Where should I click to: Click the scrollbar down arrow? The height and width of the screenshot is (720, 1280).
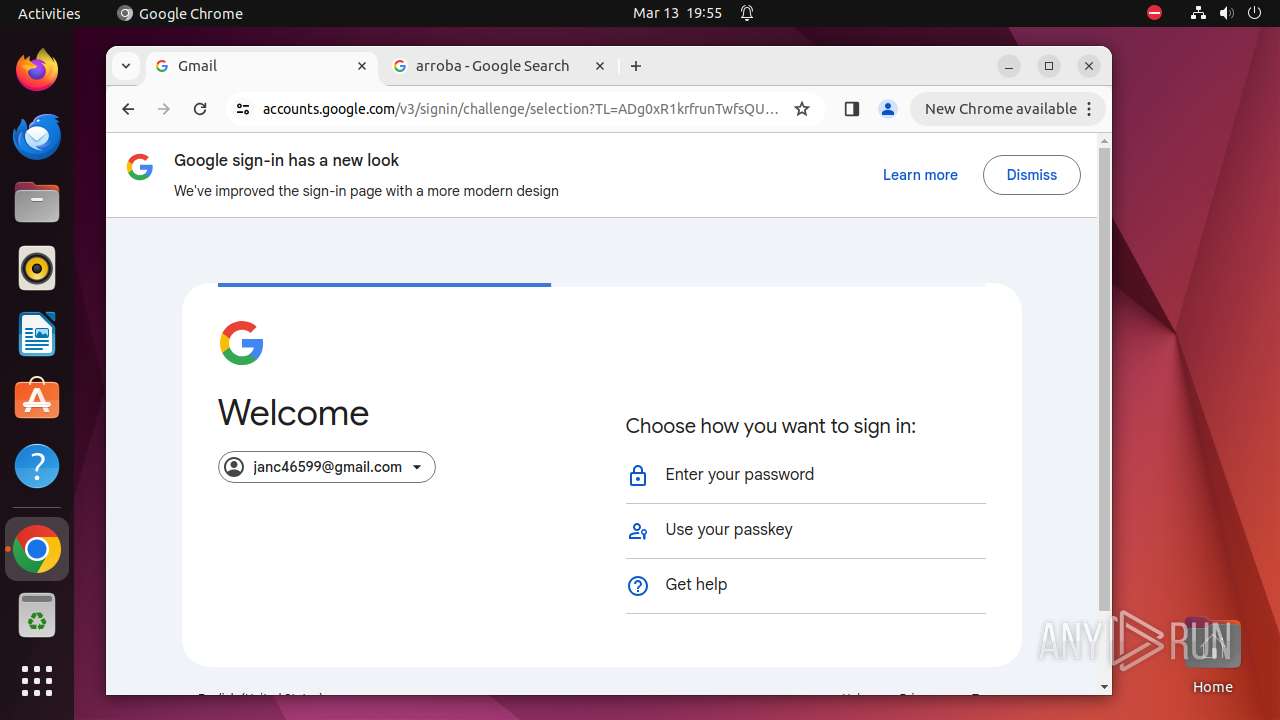(x=1104, y=687)
